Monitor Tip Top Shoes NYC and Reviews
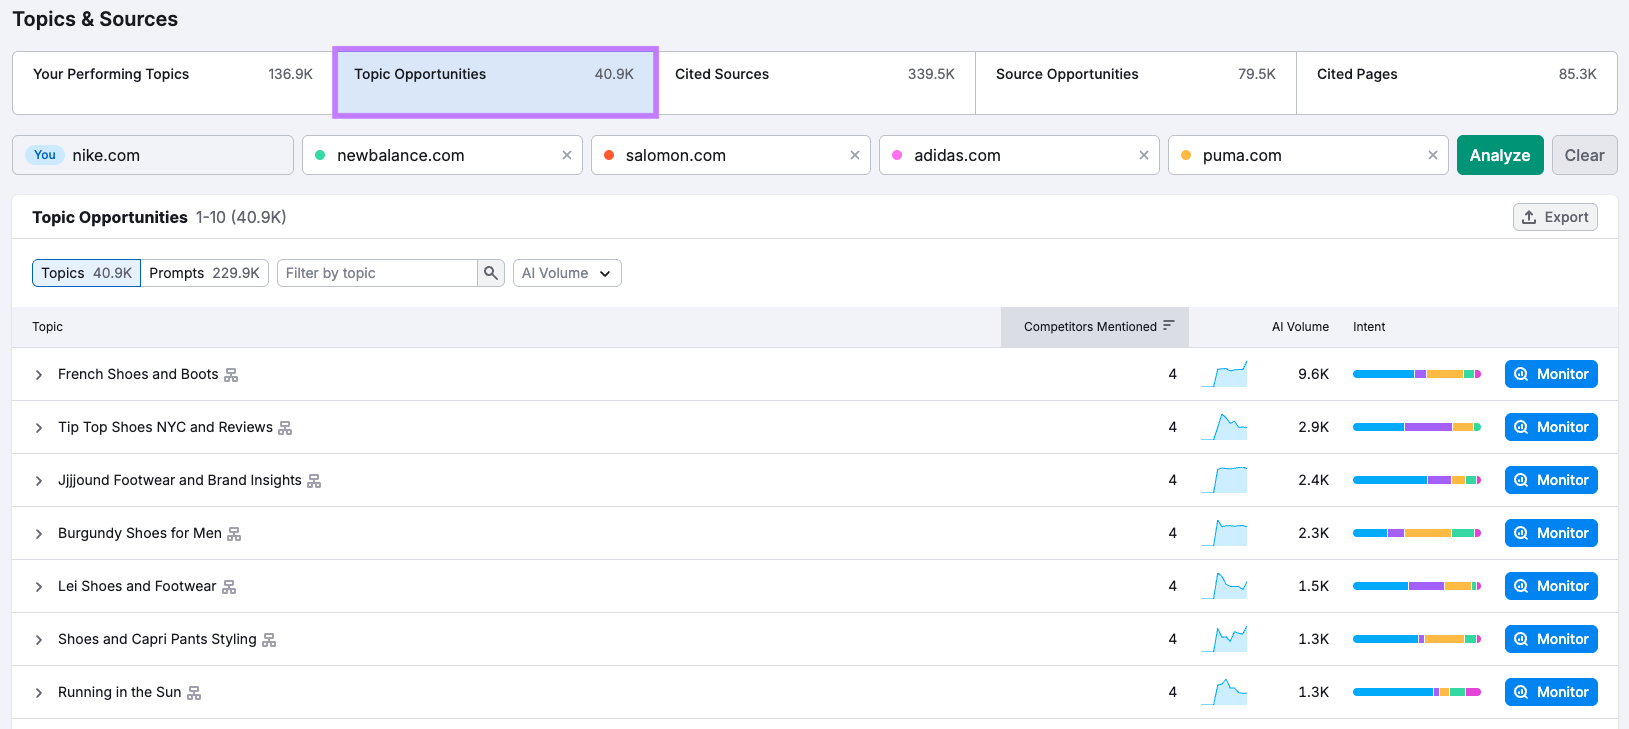This screenshot has height=729, width=1629. (1551, 427)
